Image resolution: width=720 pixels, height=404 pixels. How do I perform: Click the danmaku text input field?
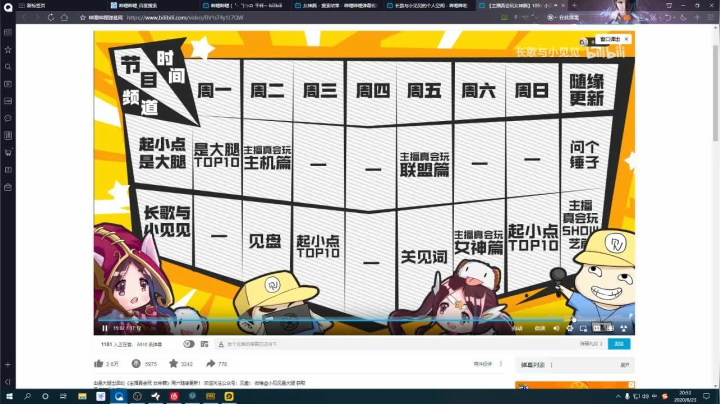[395, 344]
